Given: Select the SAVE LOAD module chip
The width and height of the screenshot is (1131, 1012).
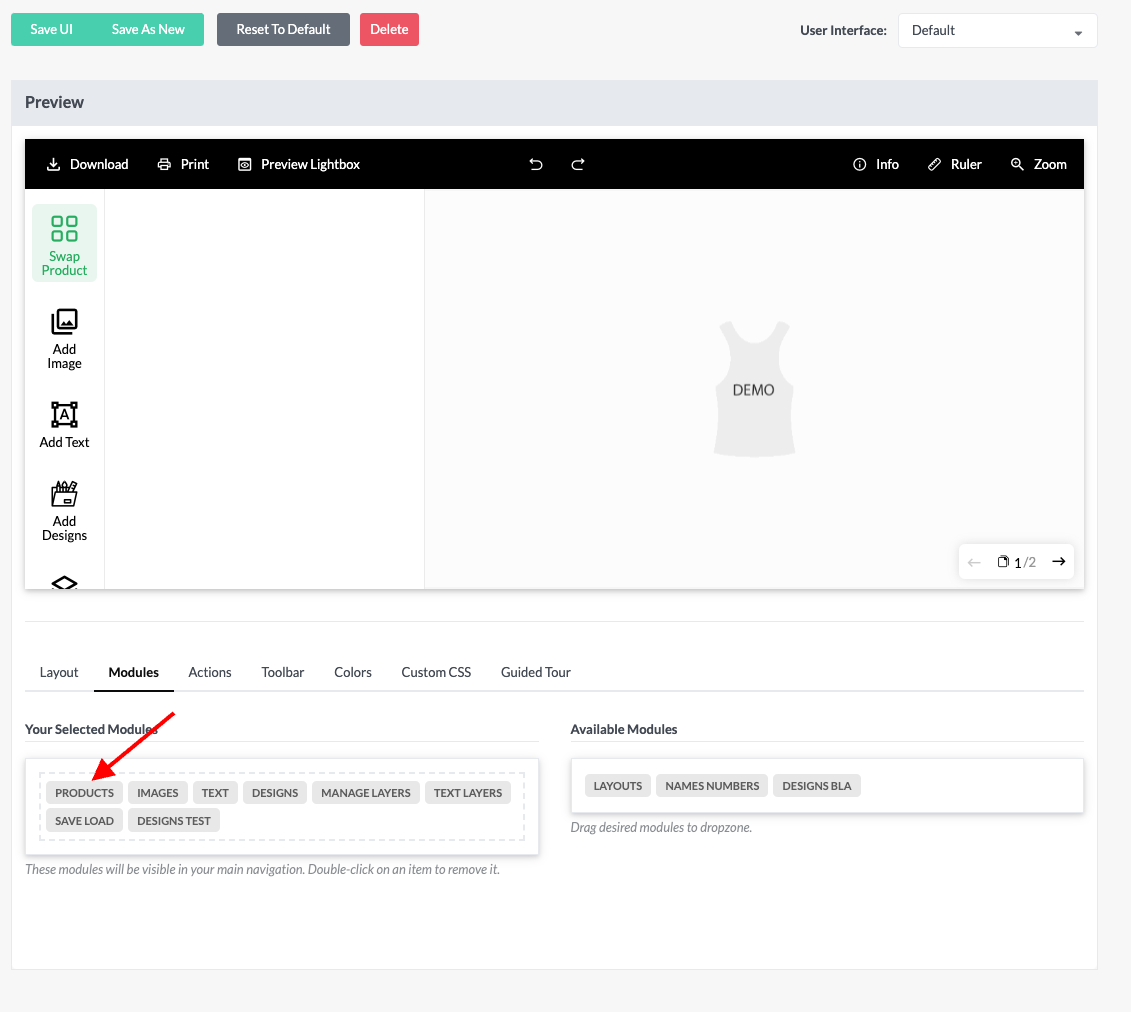Looking at the screenshot, I should click(84, 821).
